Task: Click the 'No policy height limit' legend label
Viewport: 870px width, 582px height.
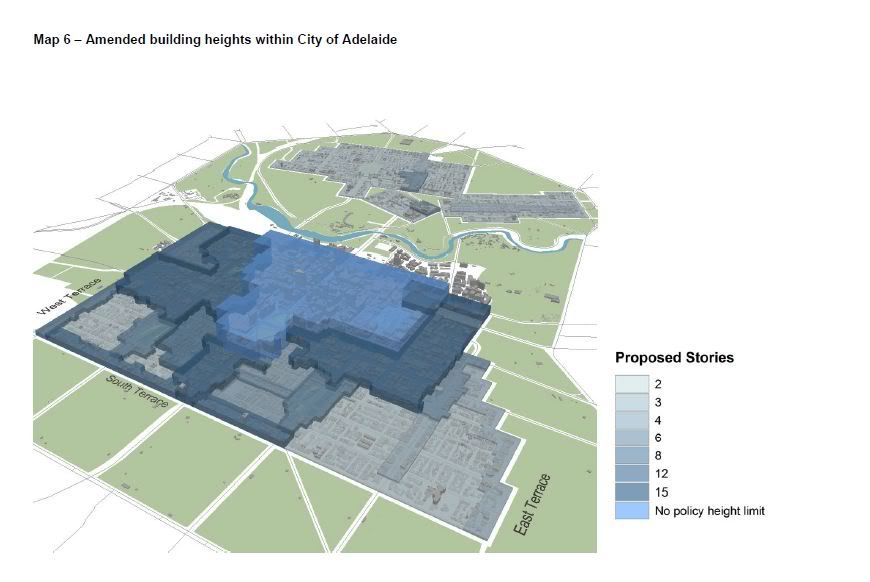Action: [710, 511]
